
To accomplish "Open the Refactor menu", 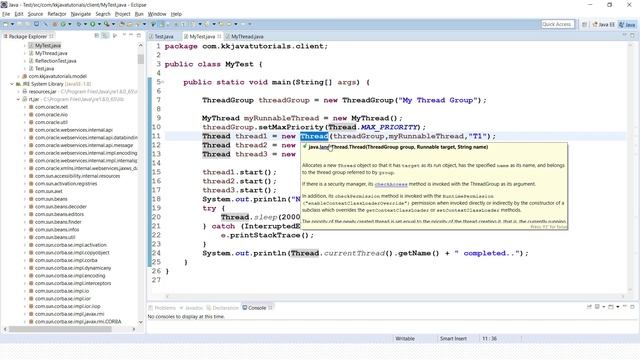I will click(57, 14).
